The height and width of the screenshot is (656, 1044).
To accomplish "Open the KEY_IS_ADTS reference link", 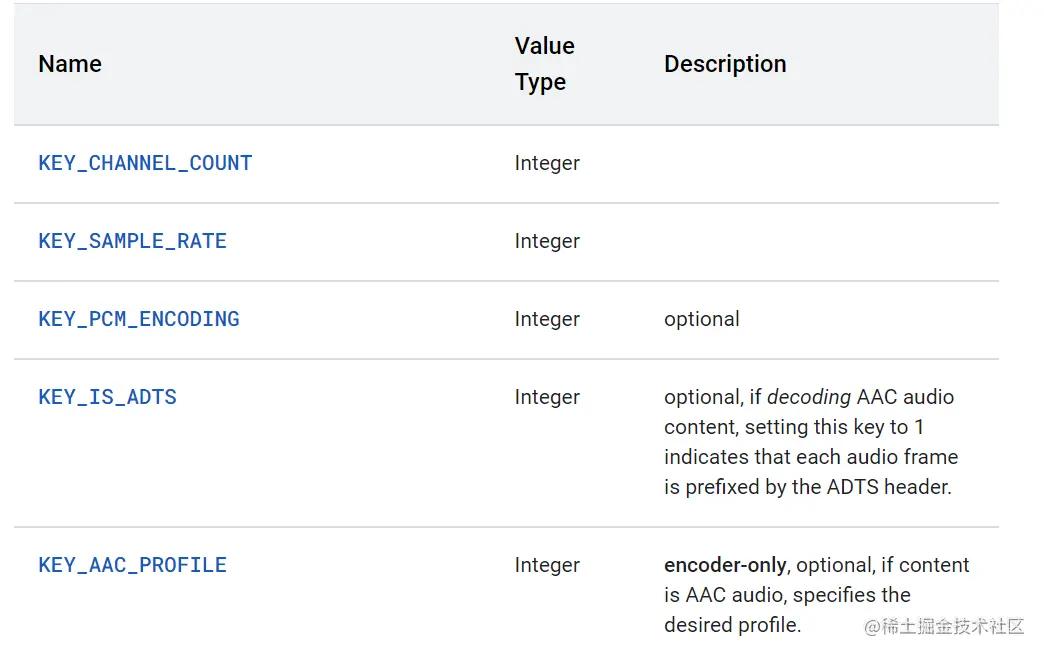I will [x=107, y=397].
